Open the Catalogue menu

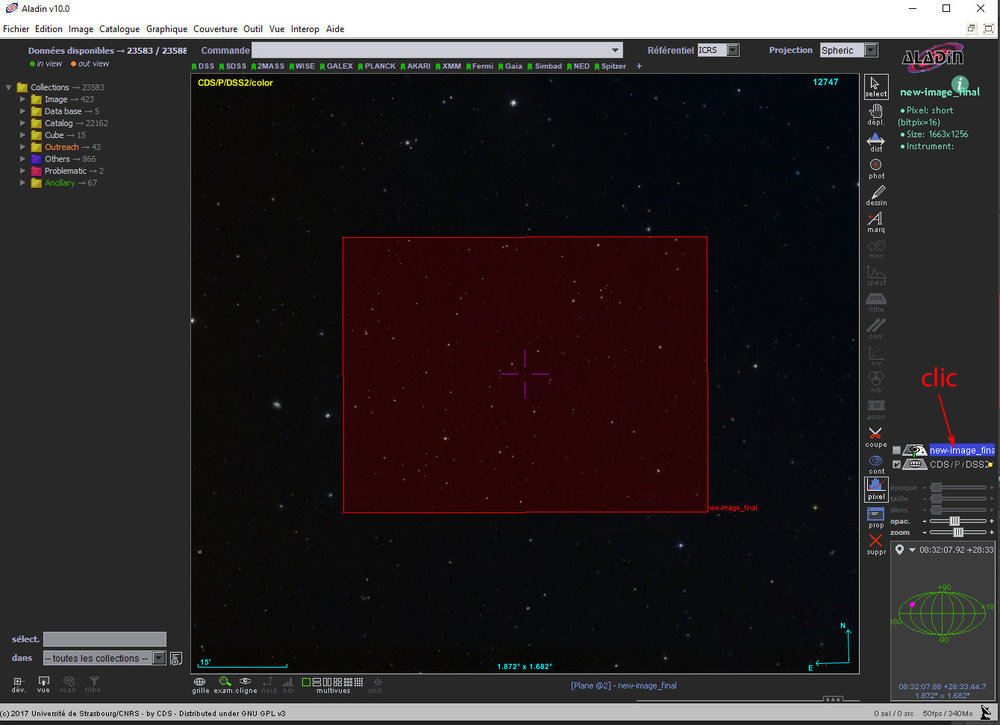pos(120,29)
